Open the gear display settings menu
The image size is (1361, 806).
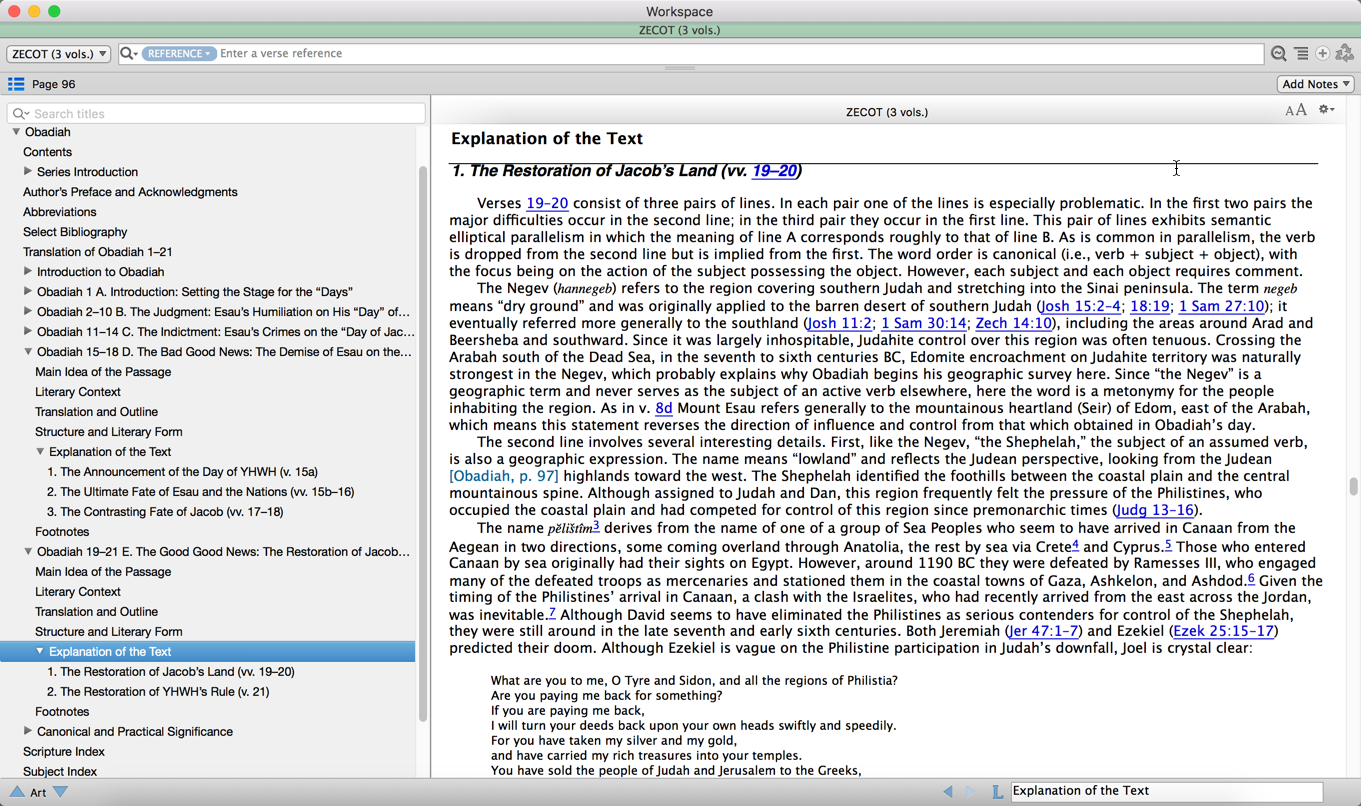(1326, 111)
